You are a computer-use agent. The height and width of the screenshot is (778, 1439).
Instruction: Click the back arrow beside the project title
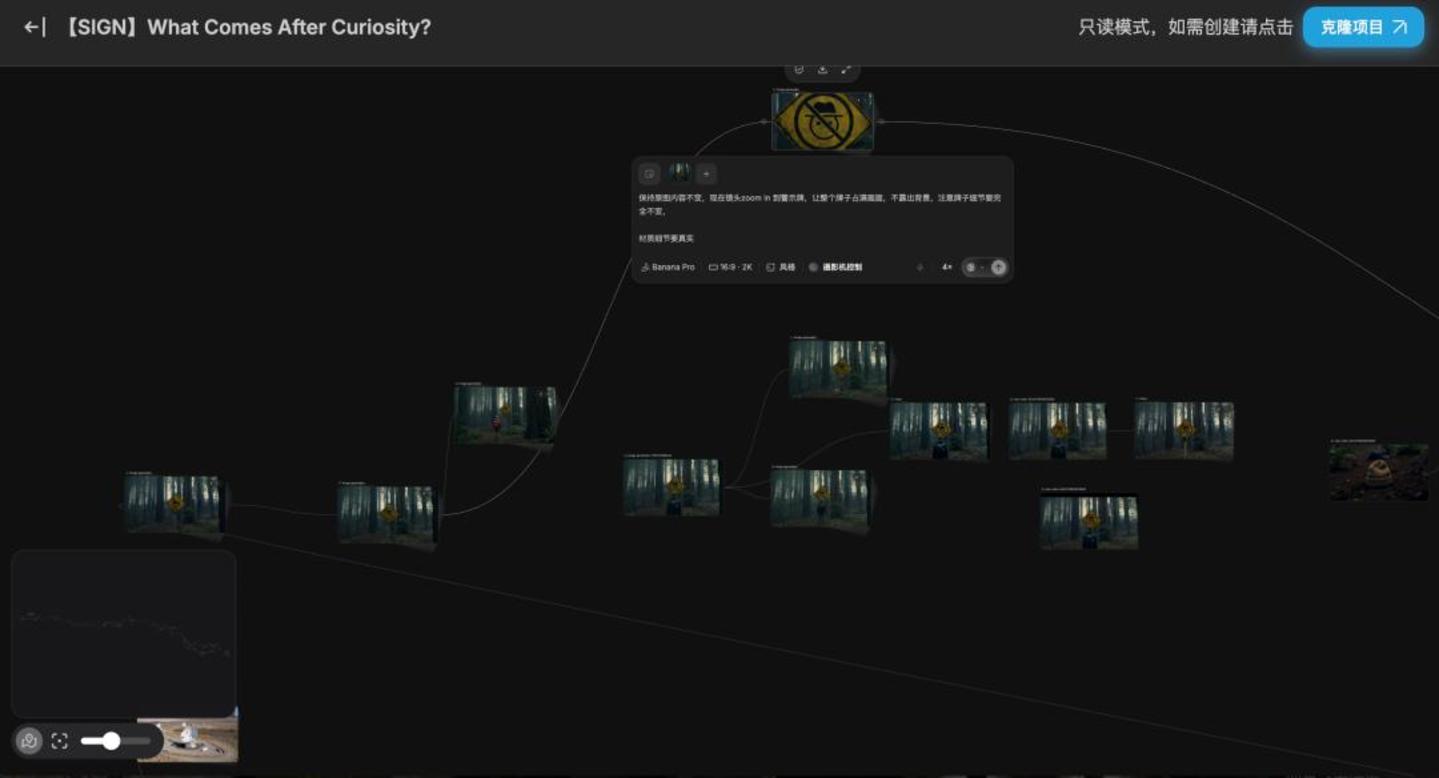34,27
